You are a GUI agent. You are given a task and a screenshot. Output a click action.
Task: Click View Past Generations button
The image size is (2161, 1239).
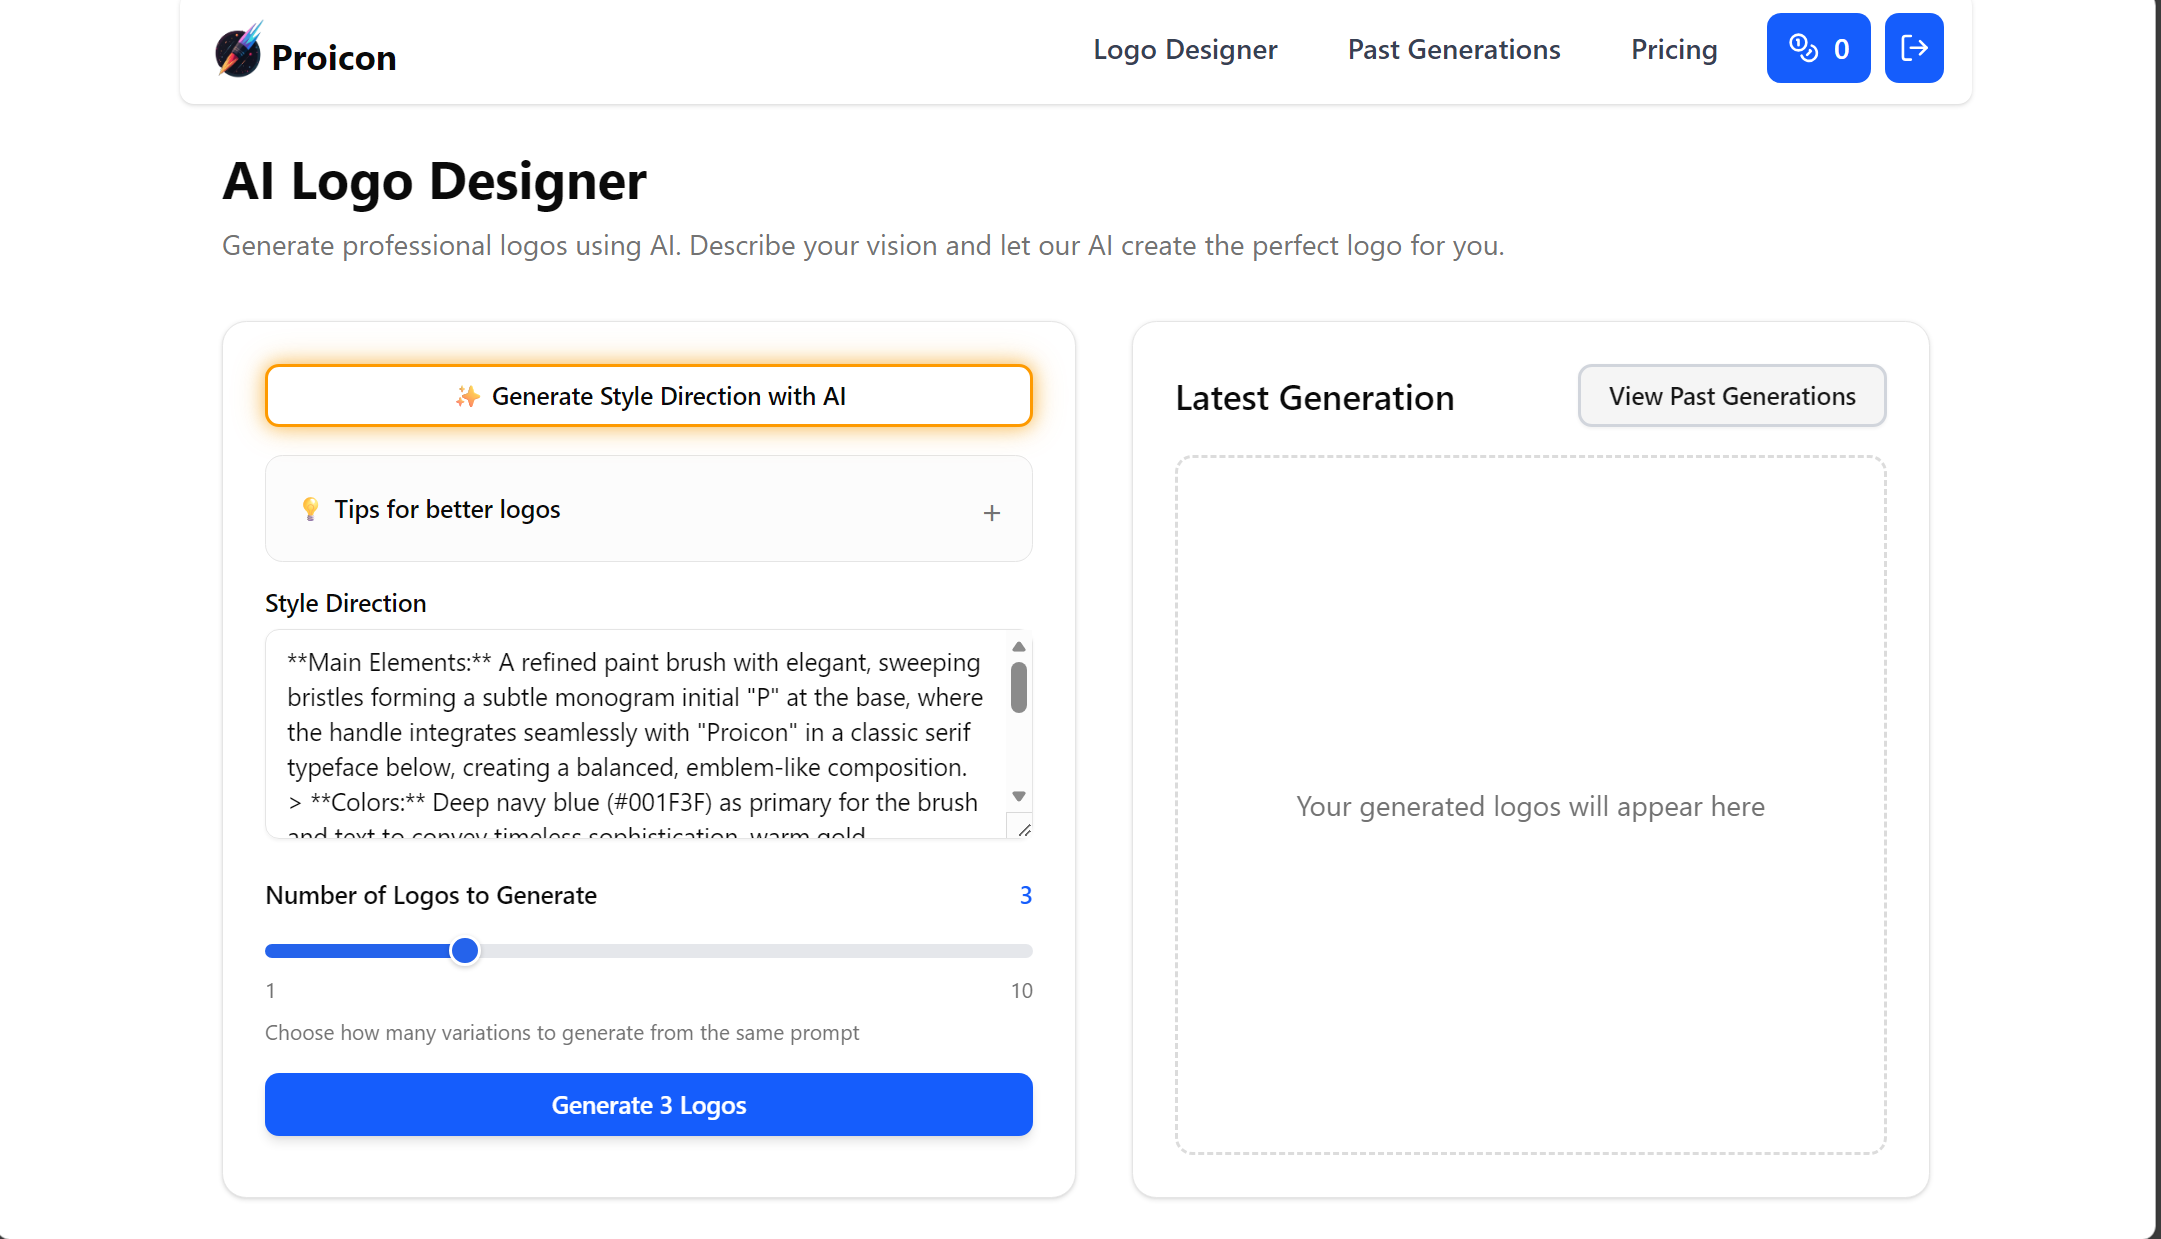point(1731,396)
